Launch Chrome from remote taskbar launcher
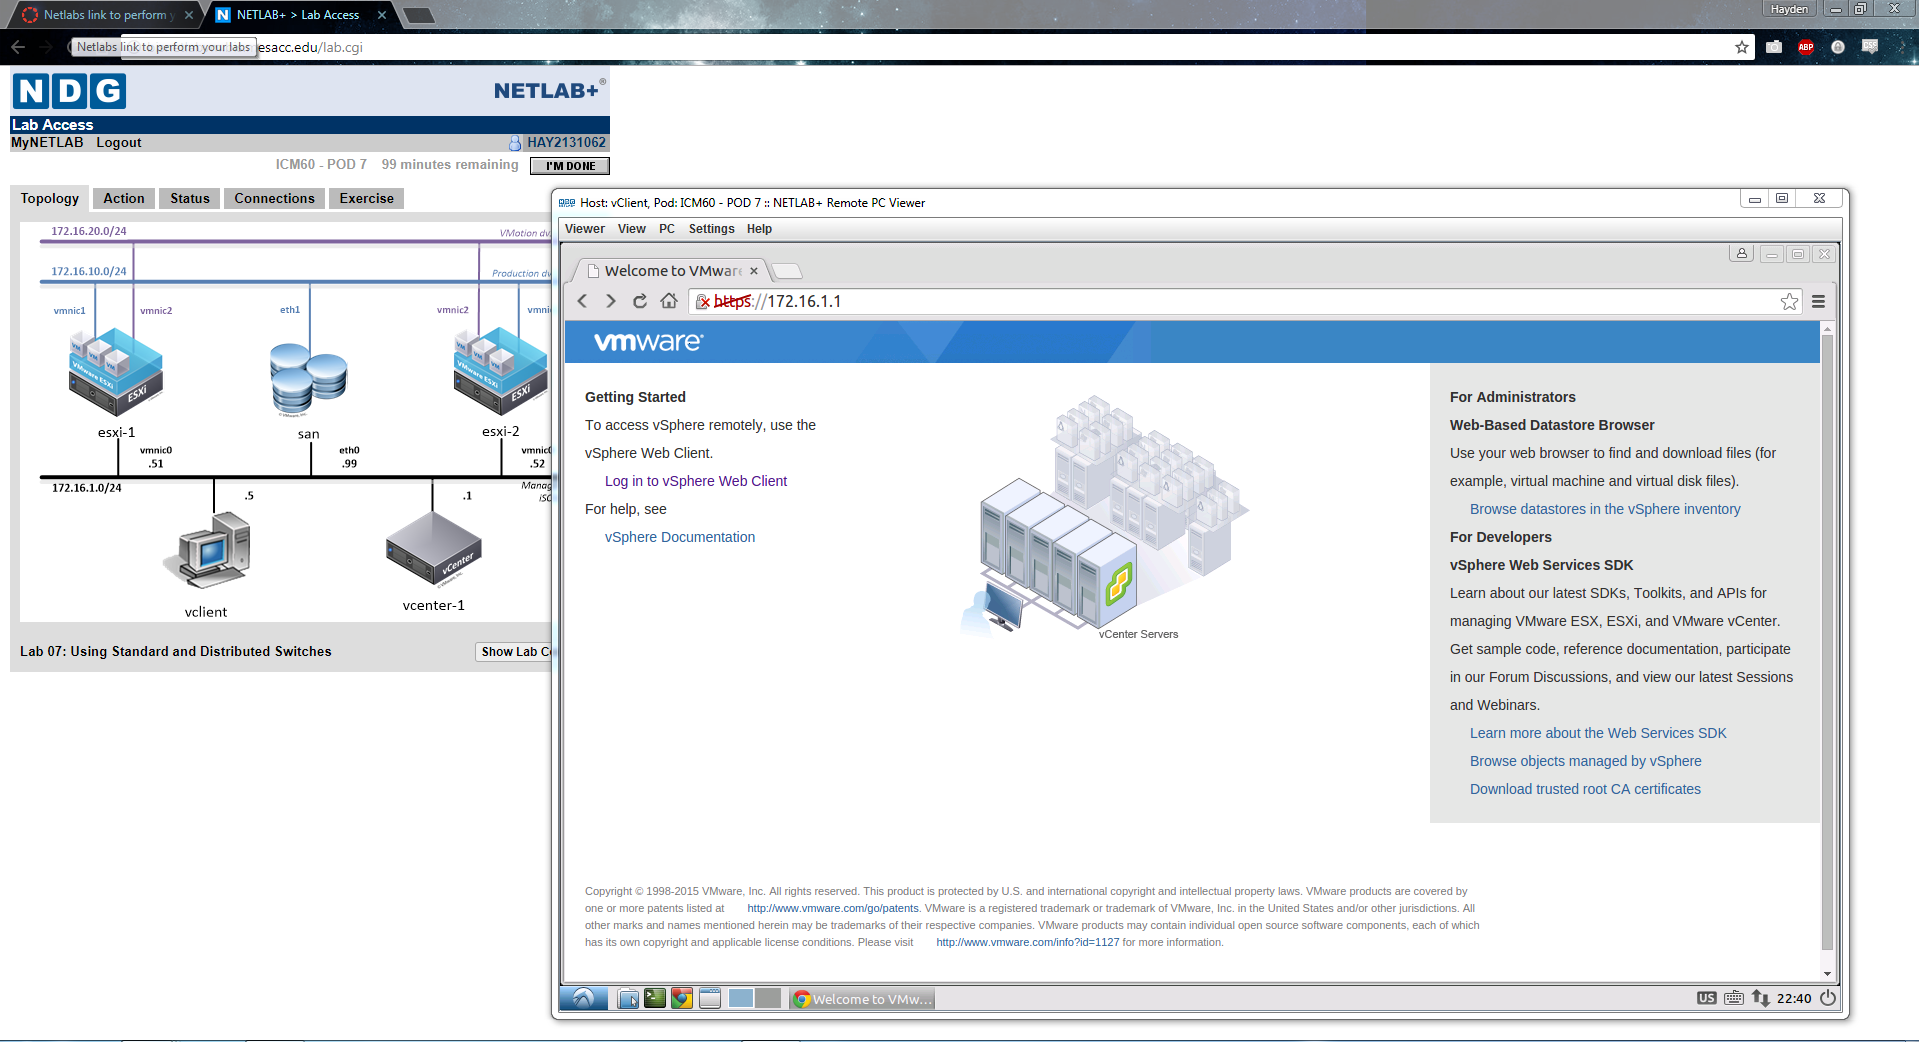Screen dimensions: 1919x1042 point(682,998)
